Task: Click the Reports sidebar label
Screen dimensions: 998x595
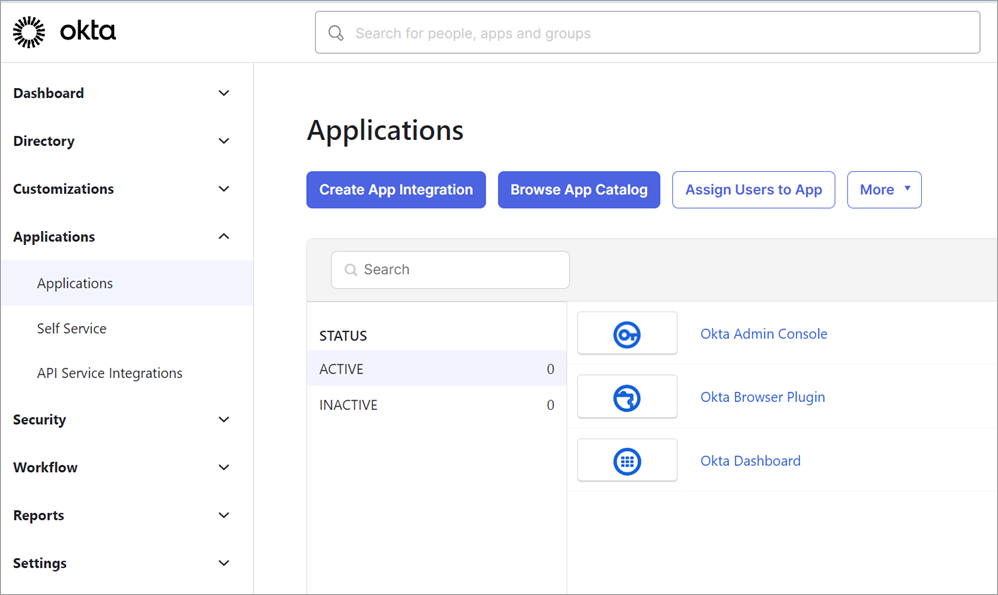Action: click(39, 515)
